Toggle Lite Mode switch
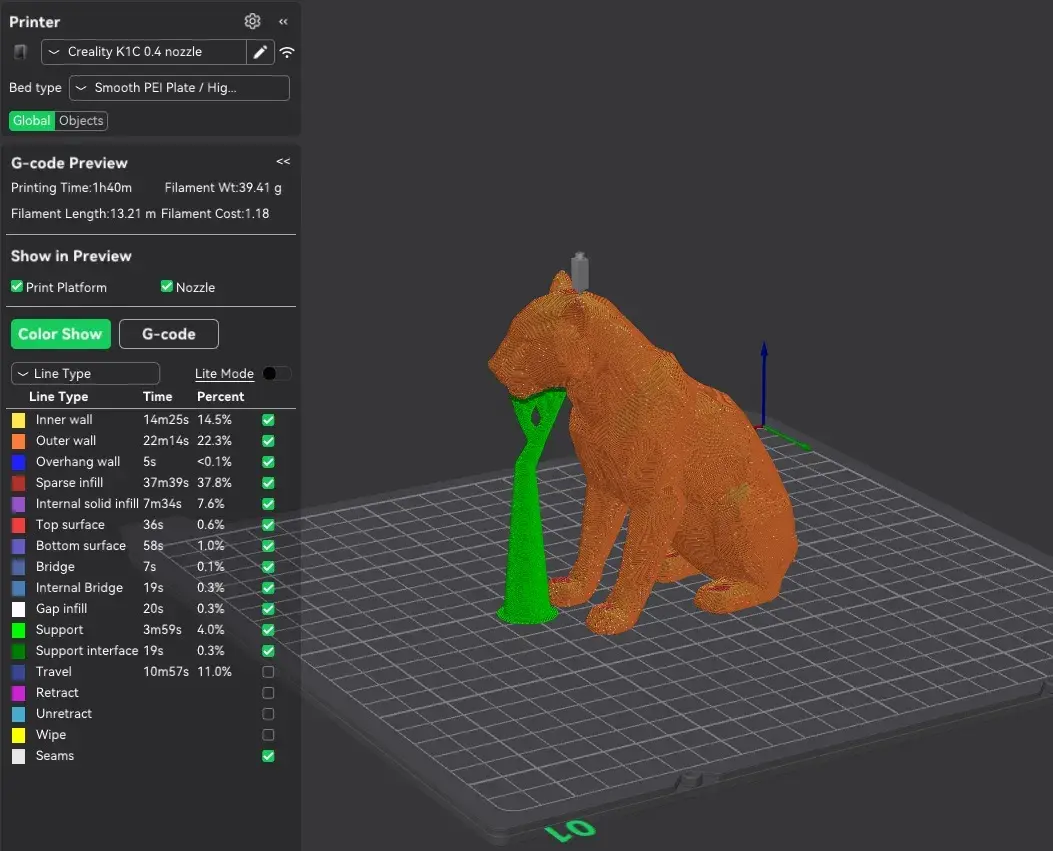The width and height of the screenshot is (1053, 851). [276, 373]
